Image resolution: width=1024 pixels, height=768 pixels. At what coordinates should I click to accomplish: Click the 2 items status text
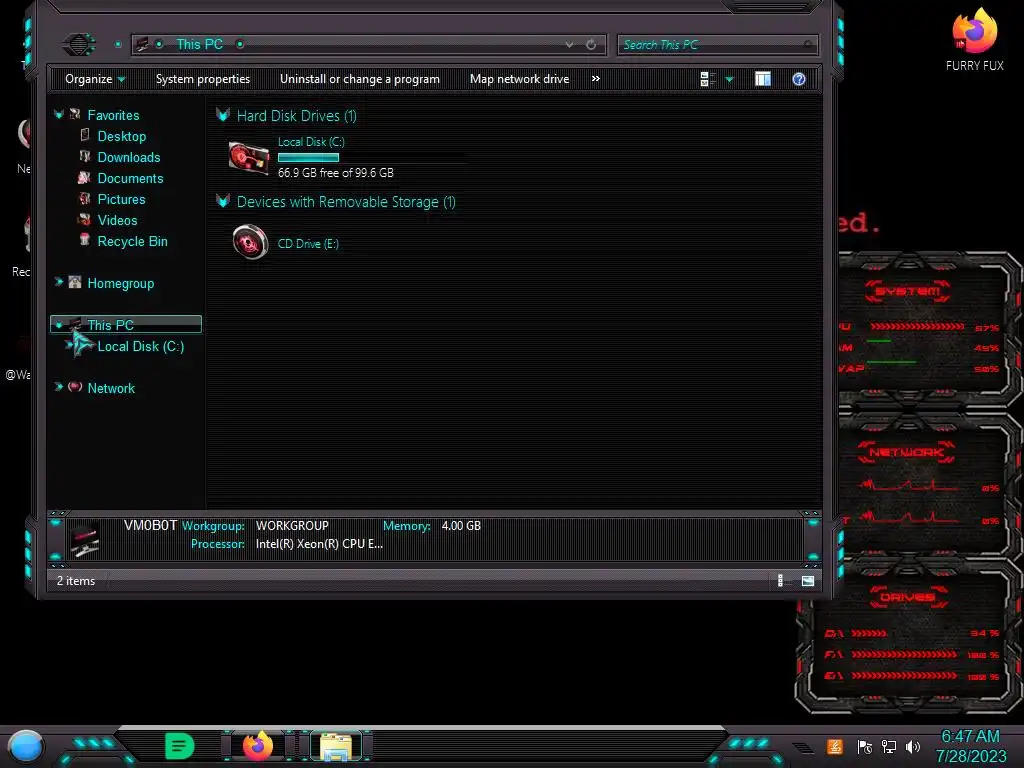[x=76, y=581]
